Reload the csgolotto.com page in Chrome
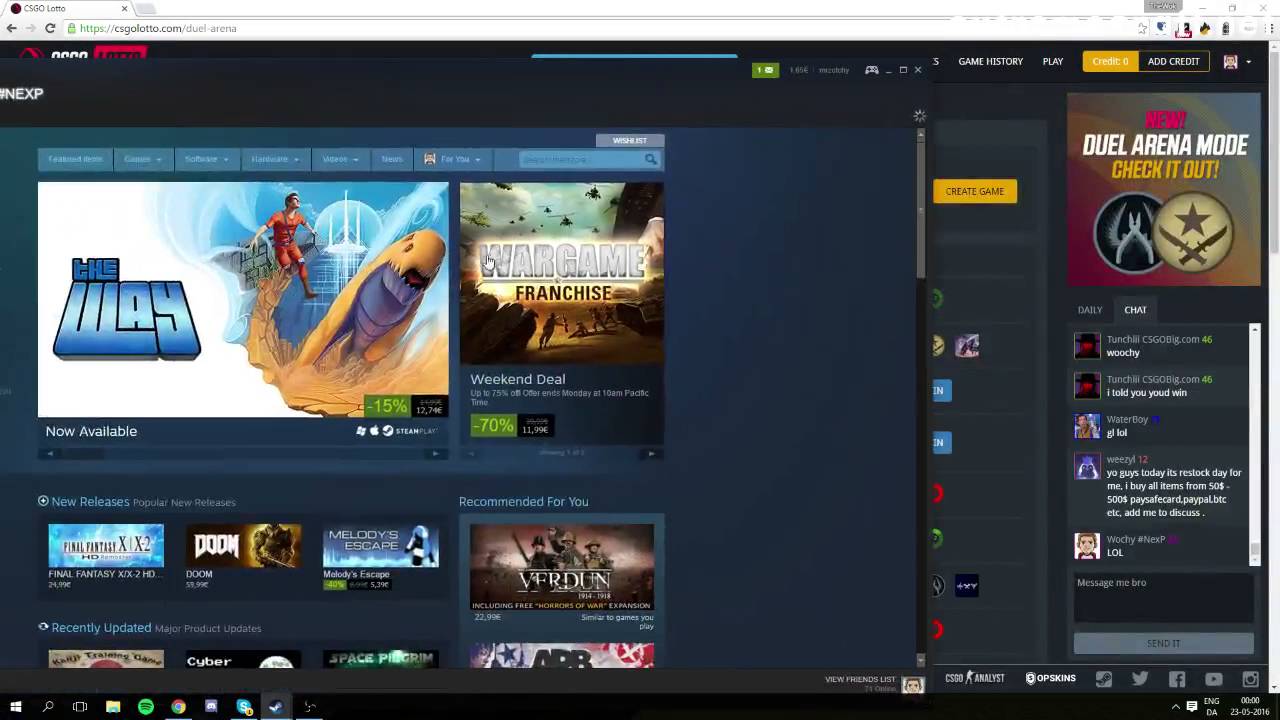This screenshot has height=720, width=1280. (49, 28)
